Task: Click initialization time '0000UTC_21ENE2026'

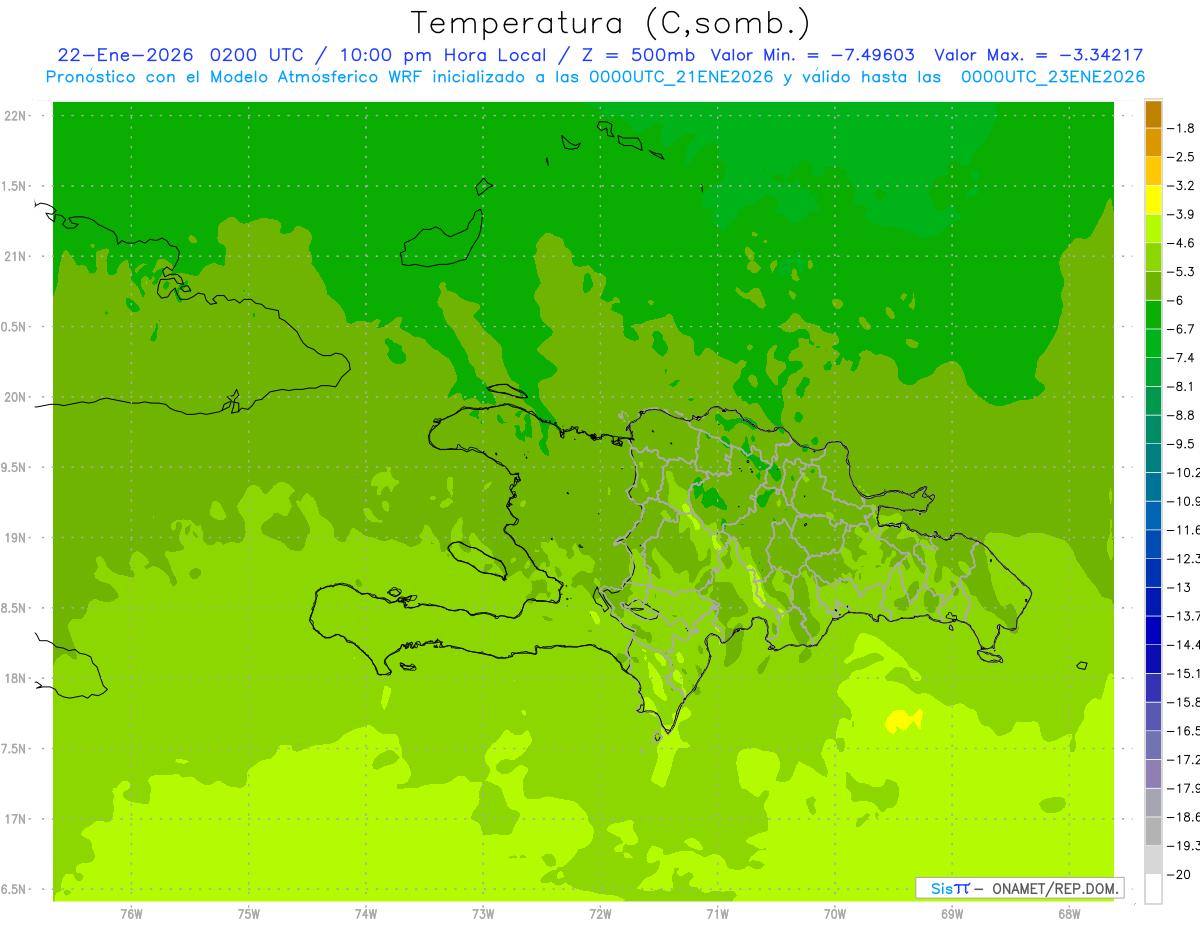Action: click(x=681, y=77)
